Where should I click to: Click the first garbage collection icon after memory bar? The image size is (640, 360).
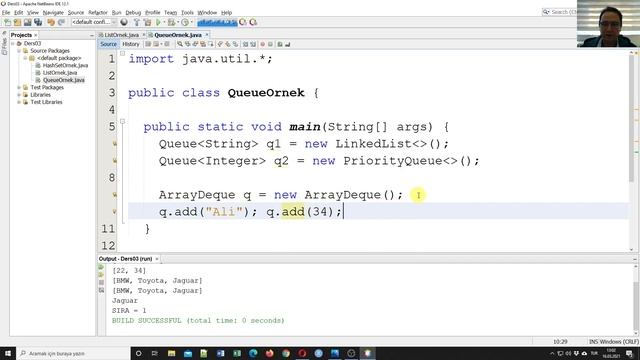pos(243,22)
